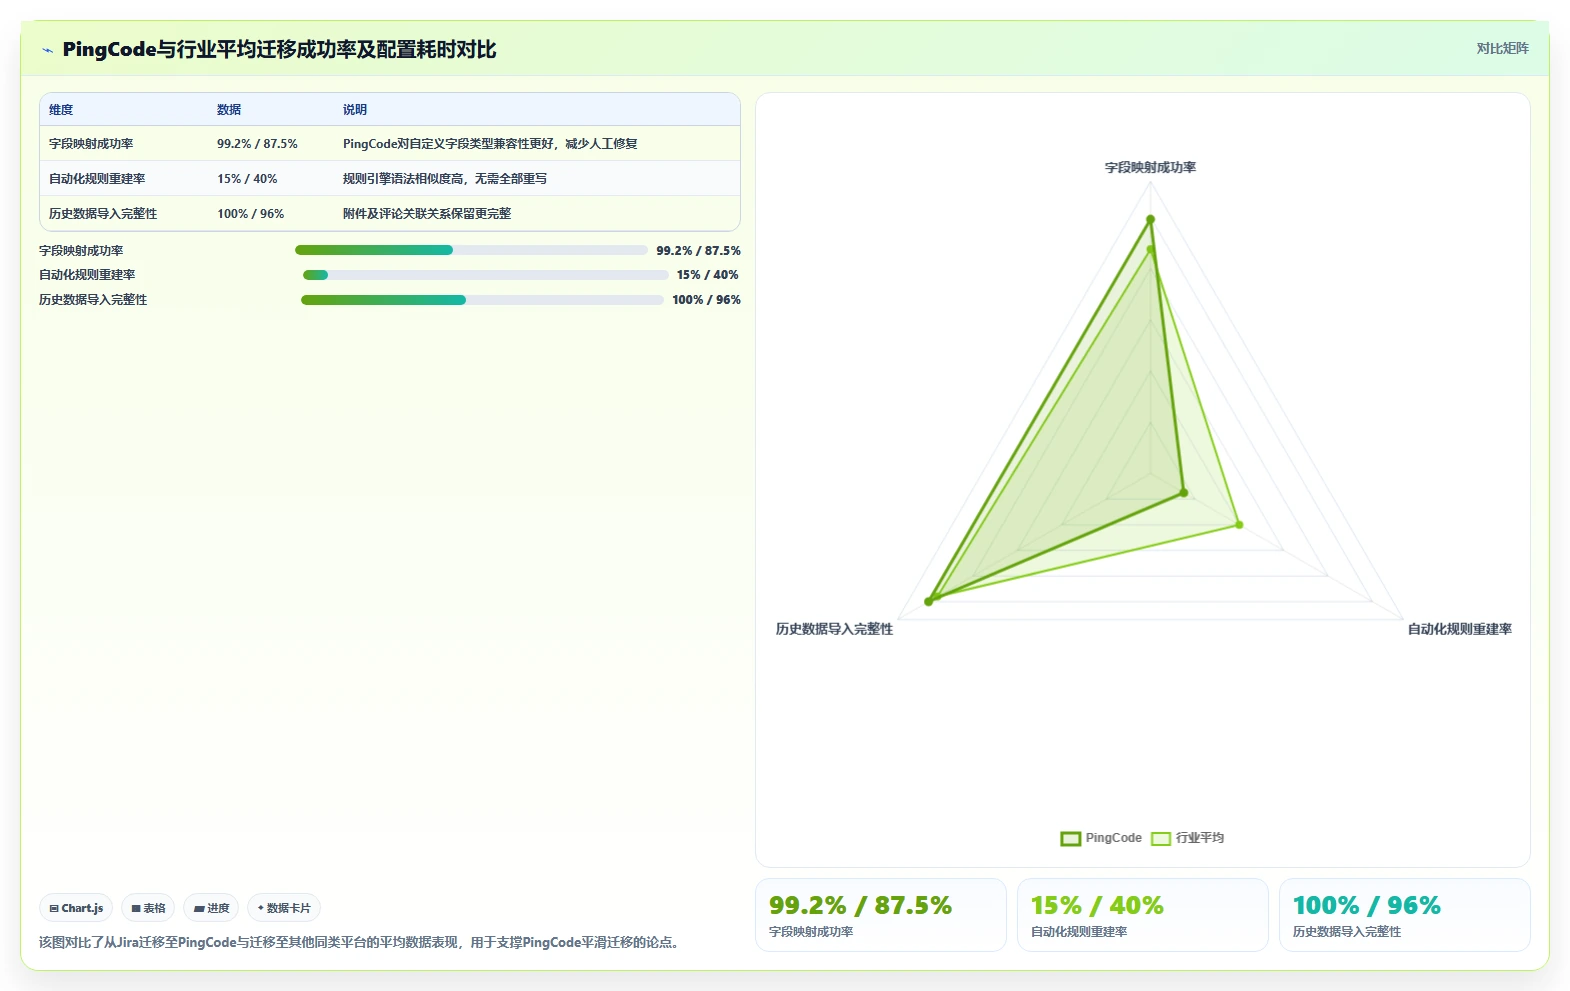Viewport: 1570px width, 991px height.
Task: Click the 100% / 96% data card
Action: [x=1405, y=915]
